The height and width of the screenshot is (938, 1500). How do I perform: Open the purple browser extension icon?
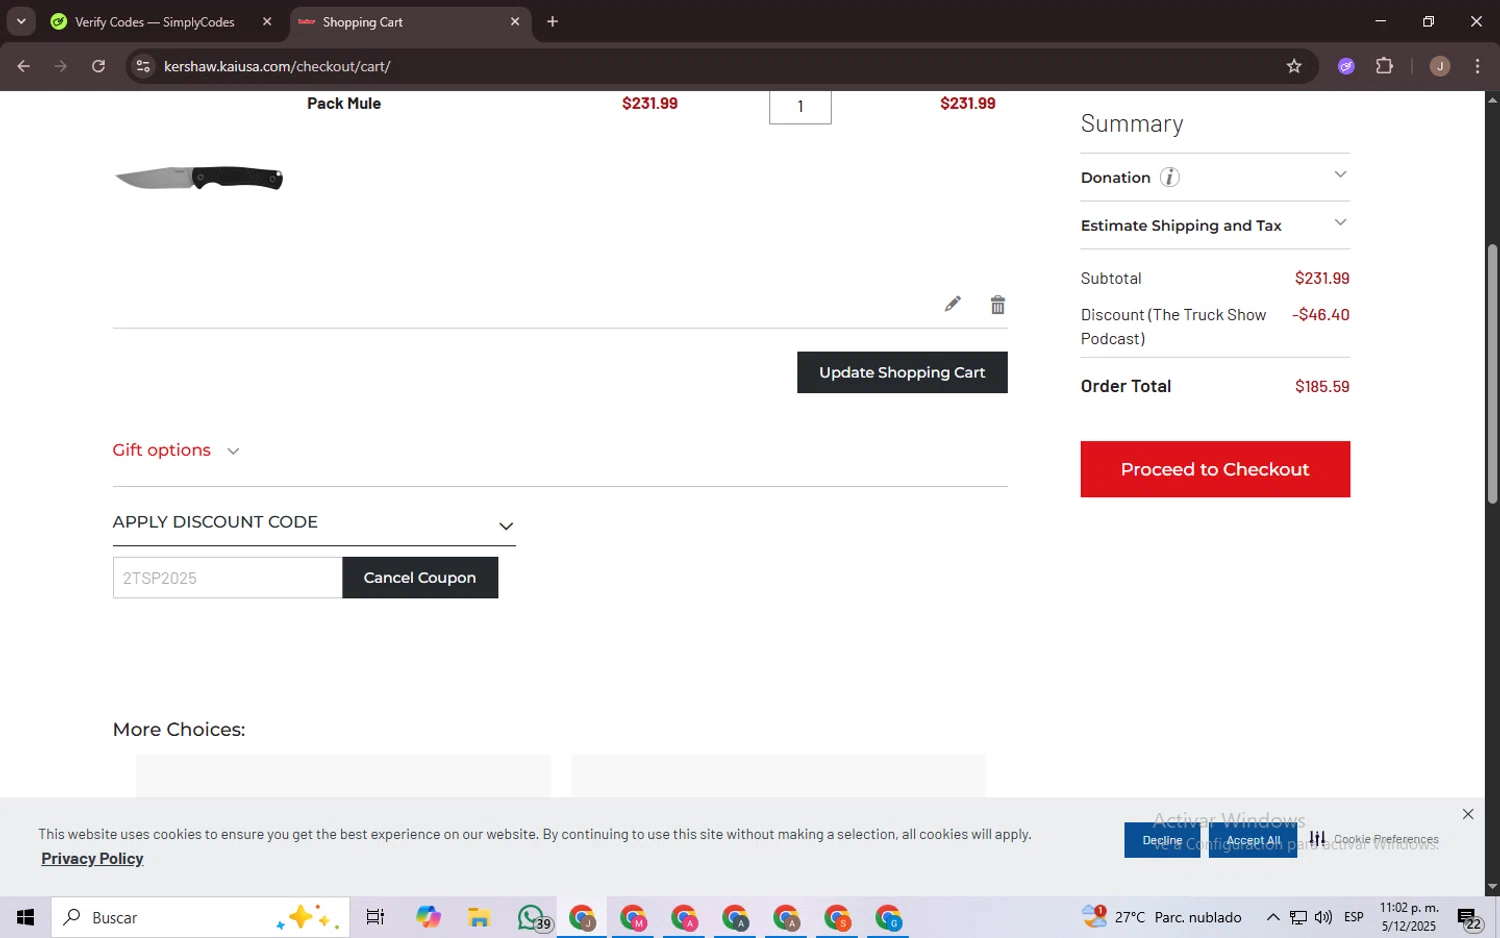coord(1346,66)
